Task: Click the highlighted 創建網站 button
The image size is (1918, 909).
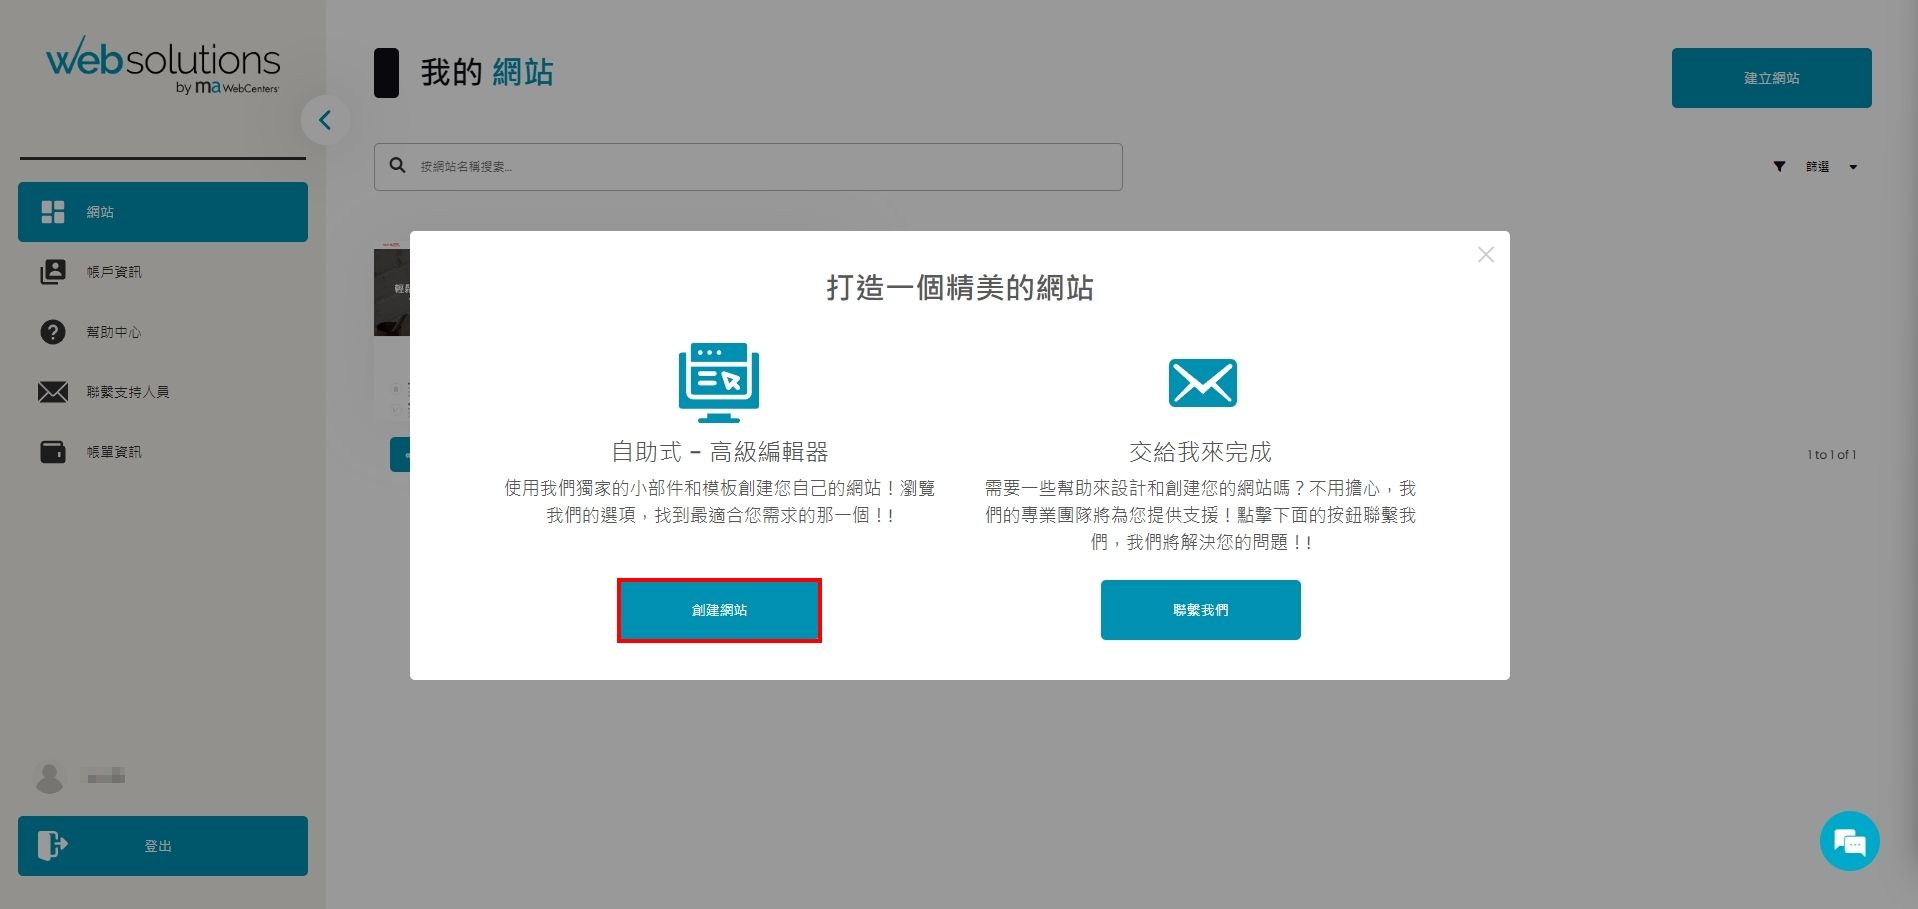Action: point(719,609)
